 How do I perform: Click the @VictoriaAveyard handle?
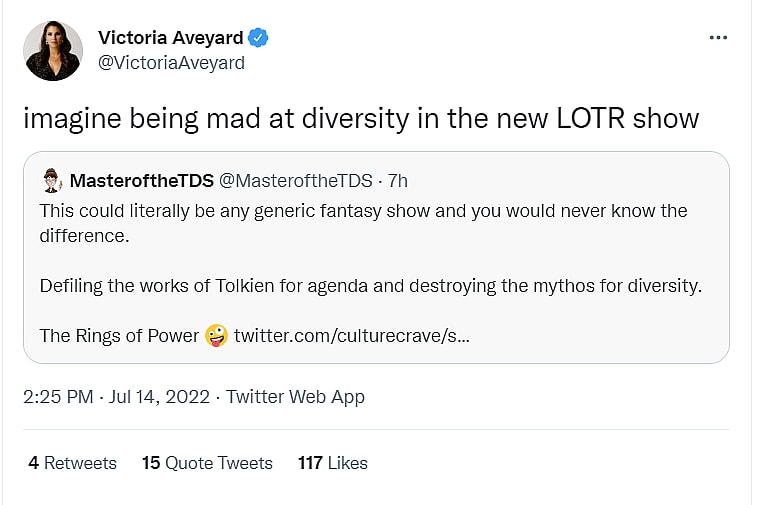point(171,63)
